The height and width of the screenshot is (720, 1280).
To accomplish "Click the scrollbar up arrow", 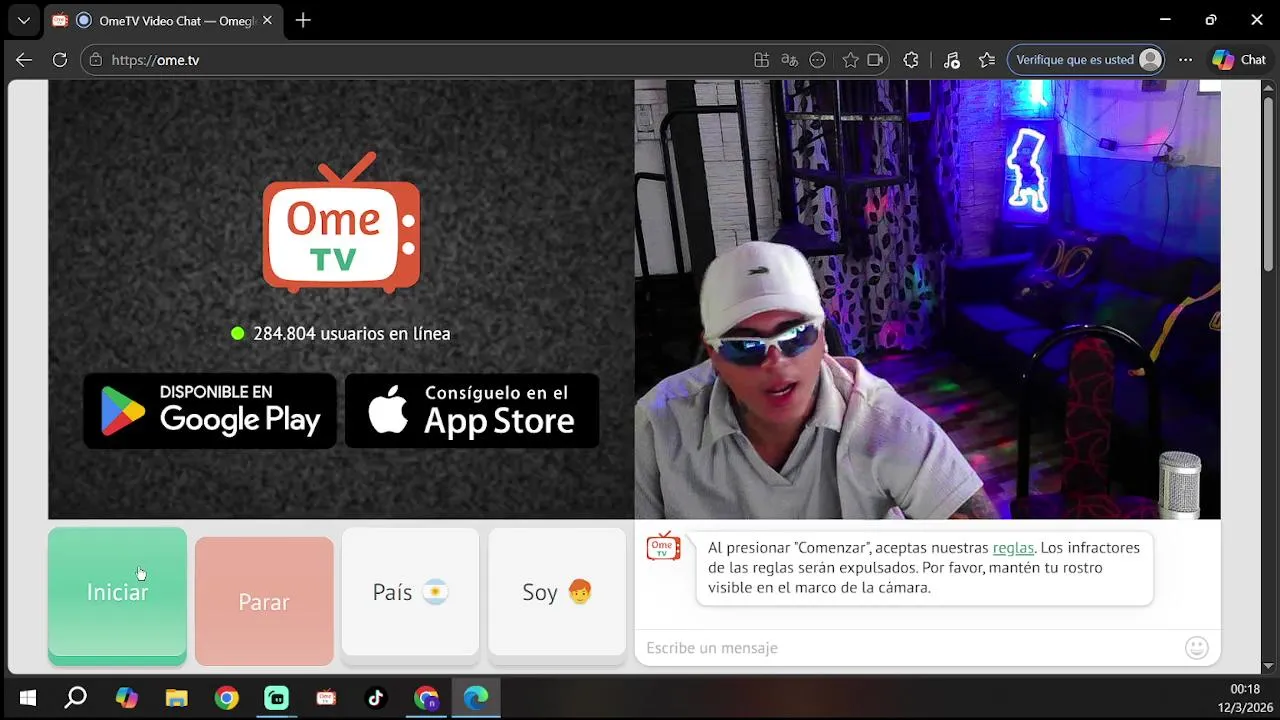I will pos(1268,87).
